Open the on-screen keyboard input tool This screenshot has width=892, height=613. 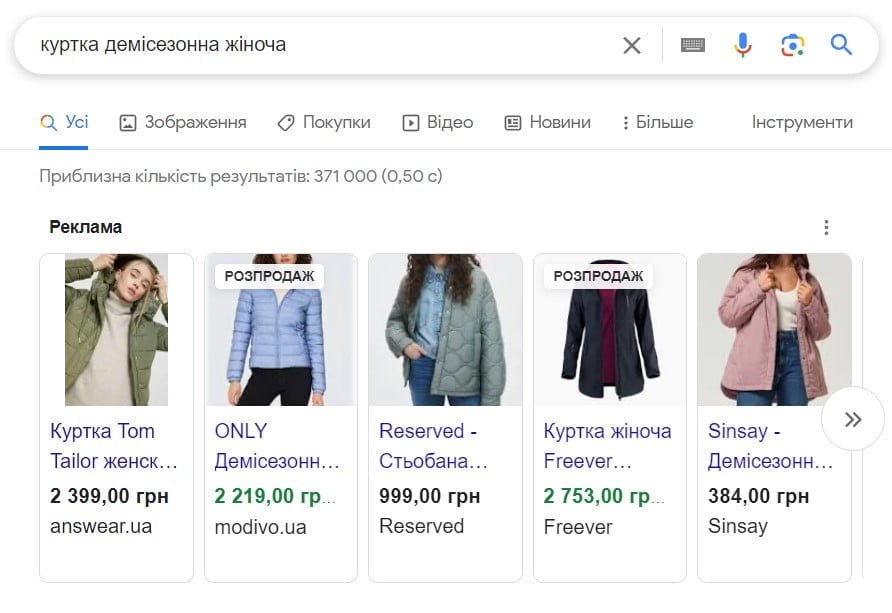693,45
